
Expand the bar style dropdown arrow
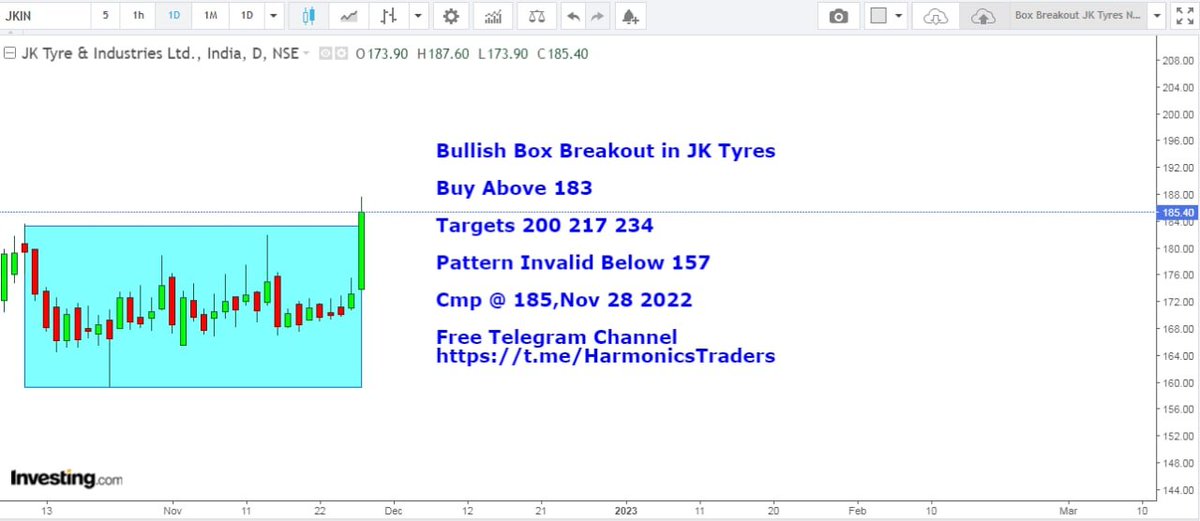click(418, 16)
